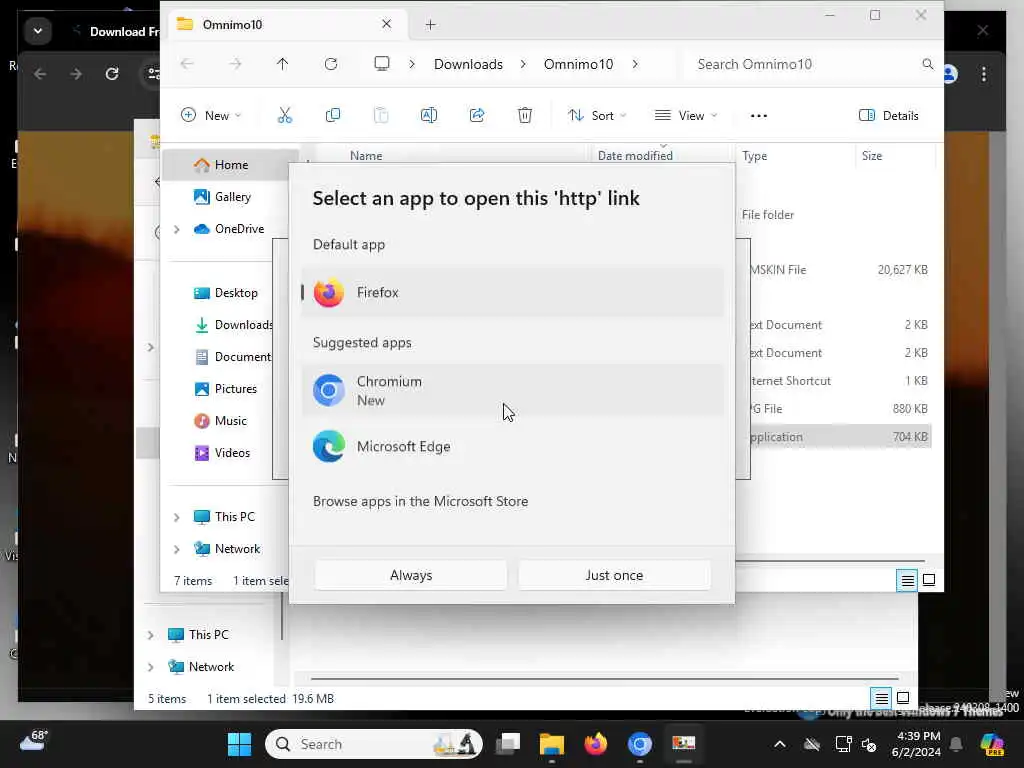
Task: Refresh the Omnimo10 folder view
Action: point(331,64)
